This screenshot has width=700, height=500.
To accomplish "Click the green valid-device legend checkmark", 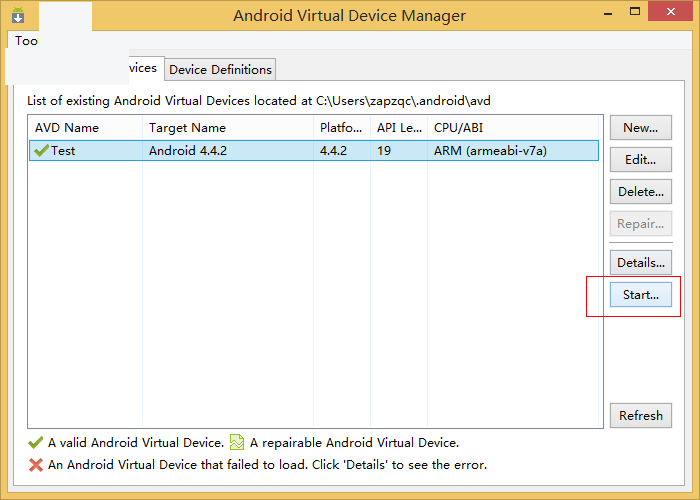I will point(36,442).
